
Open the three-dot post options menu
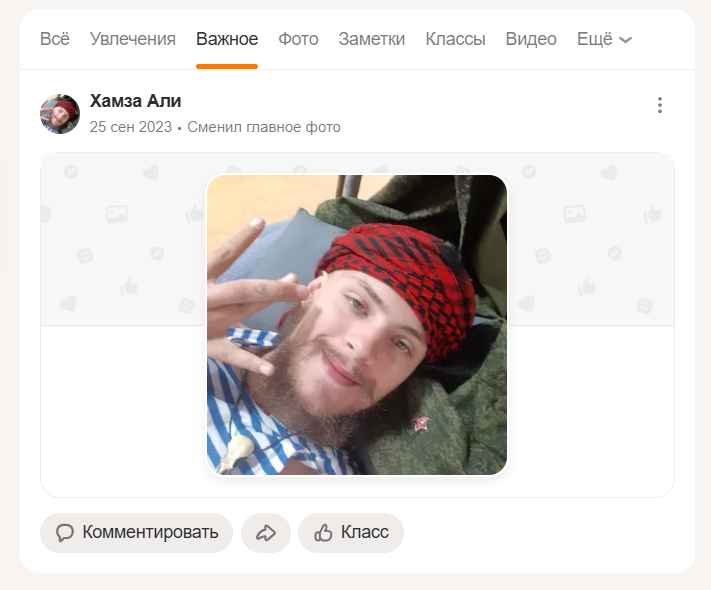click(x=660, y=105)
